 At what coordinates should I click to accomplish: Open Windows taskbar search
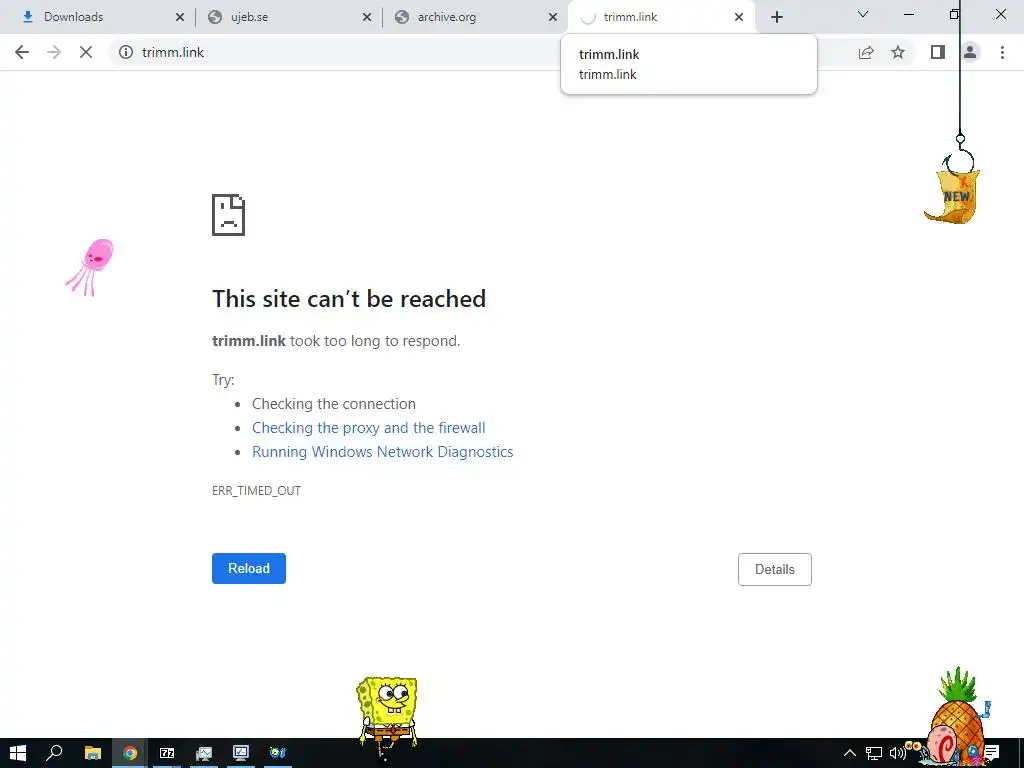[x=54, y=753]
